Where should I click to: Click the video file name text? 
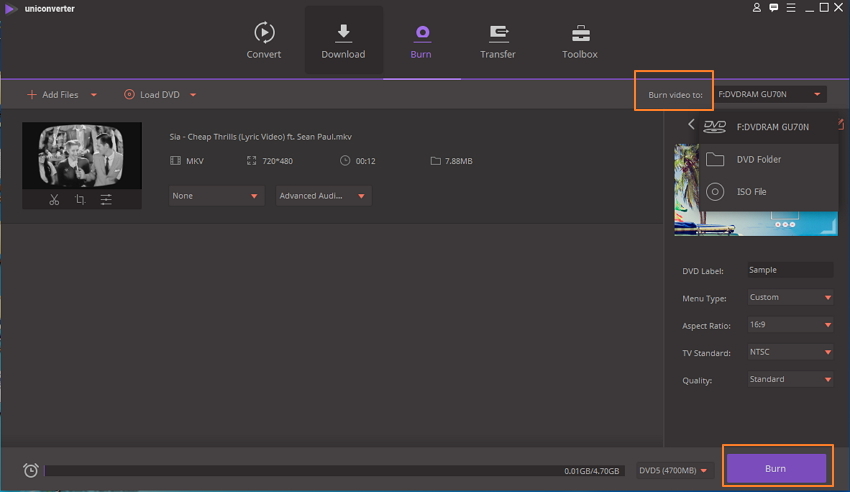pyautogui.click(x=260, y=137)
